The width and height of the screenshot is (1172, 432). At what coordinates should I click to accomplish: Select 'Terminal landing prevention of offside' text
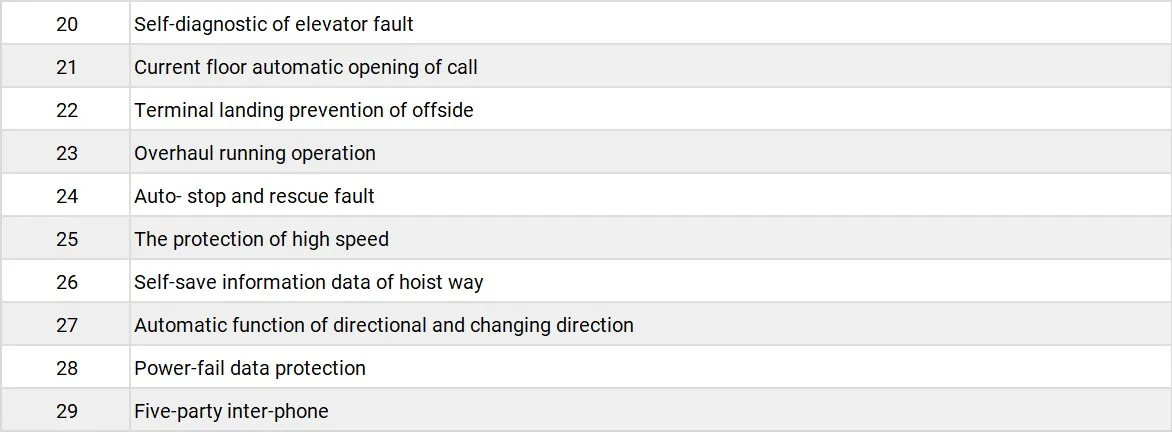coord(304,110)
